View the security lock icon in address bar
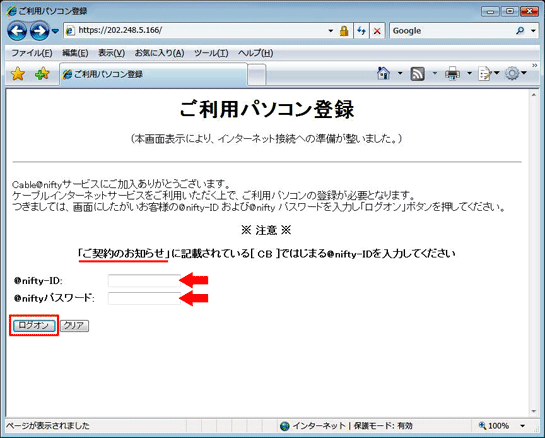 pyautogui.click(x=344, y=31)
